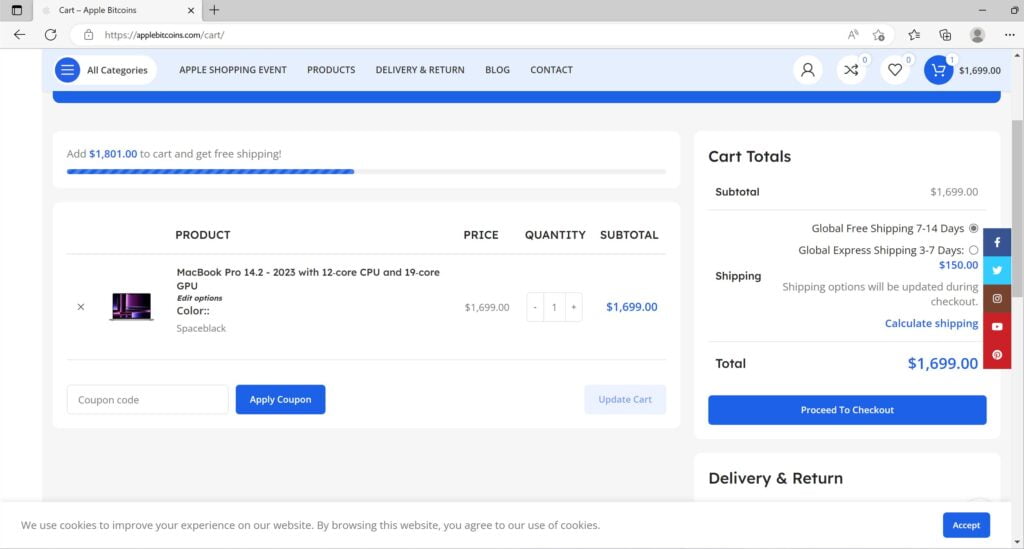Open the blue shopping cart icon
Viewport: 1024px width, 549px height.
coord(938,70)
